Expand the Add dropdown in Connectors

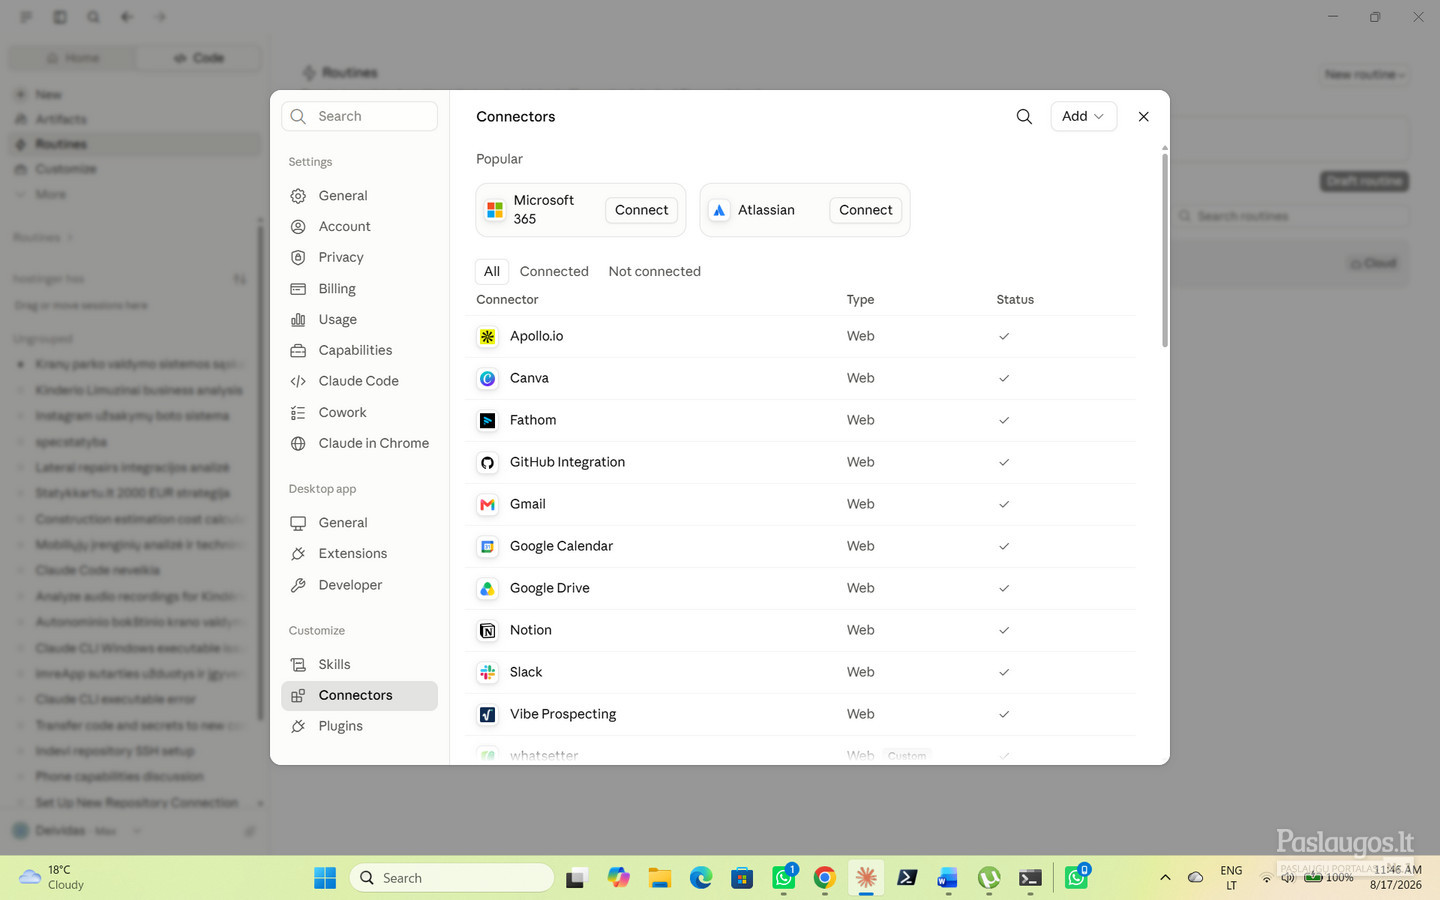1083,116
